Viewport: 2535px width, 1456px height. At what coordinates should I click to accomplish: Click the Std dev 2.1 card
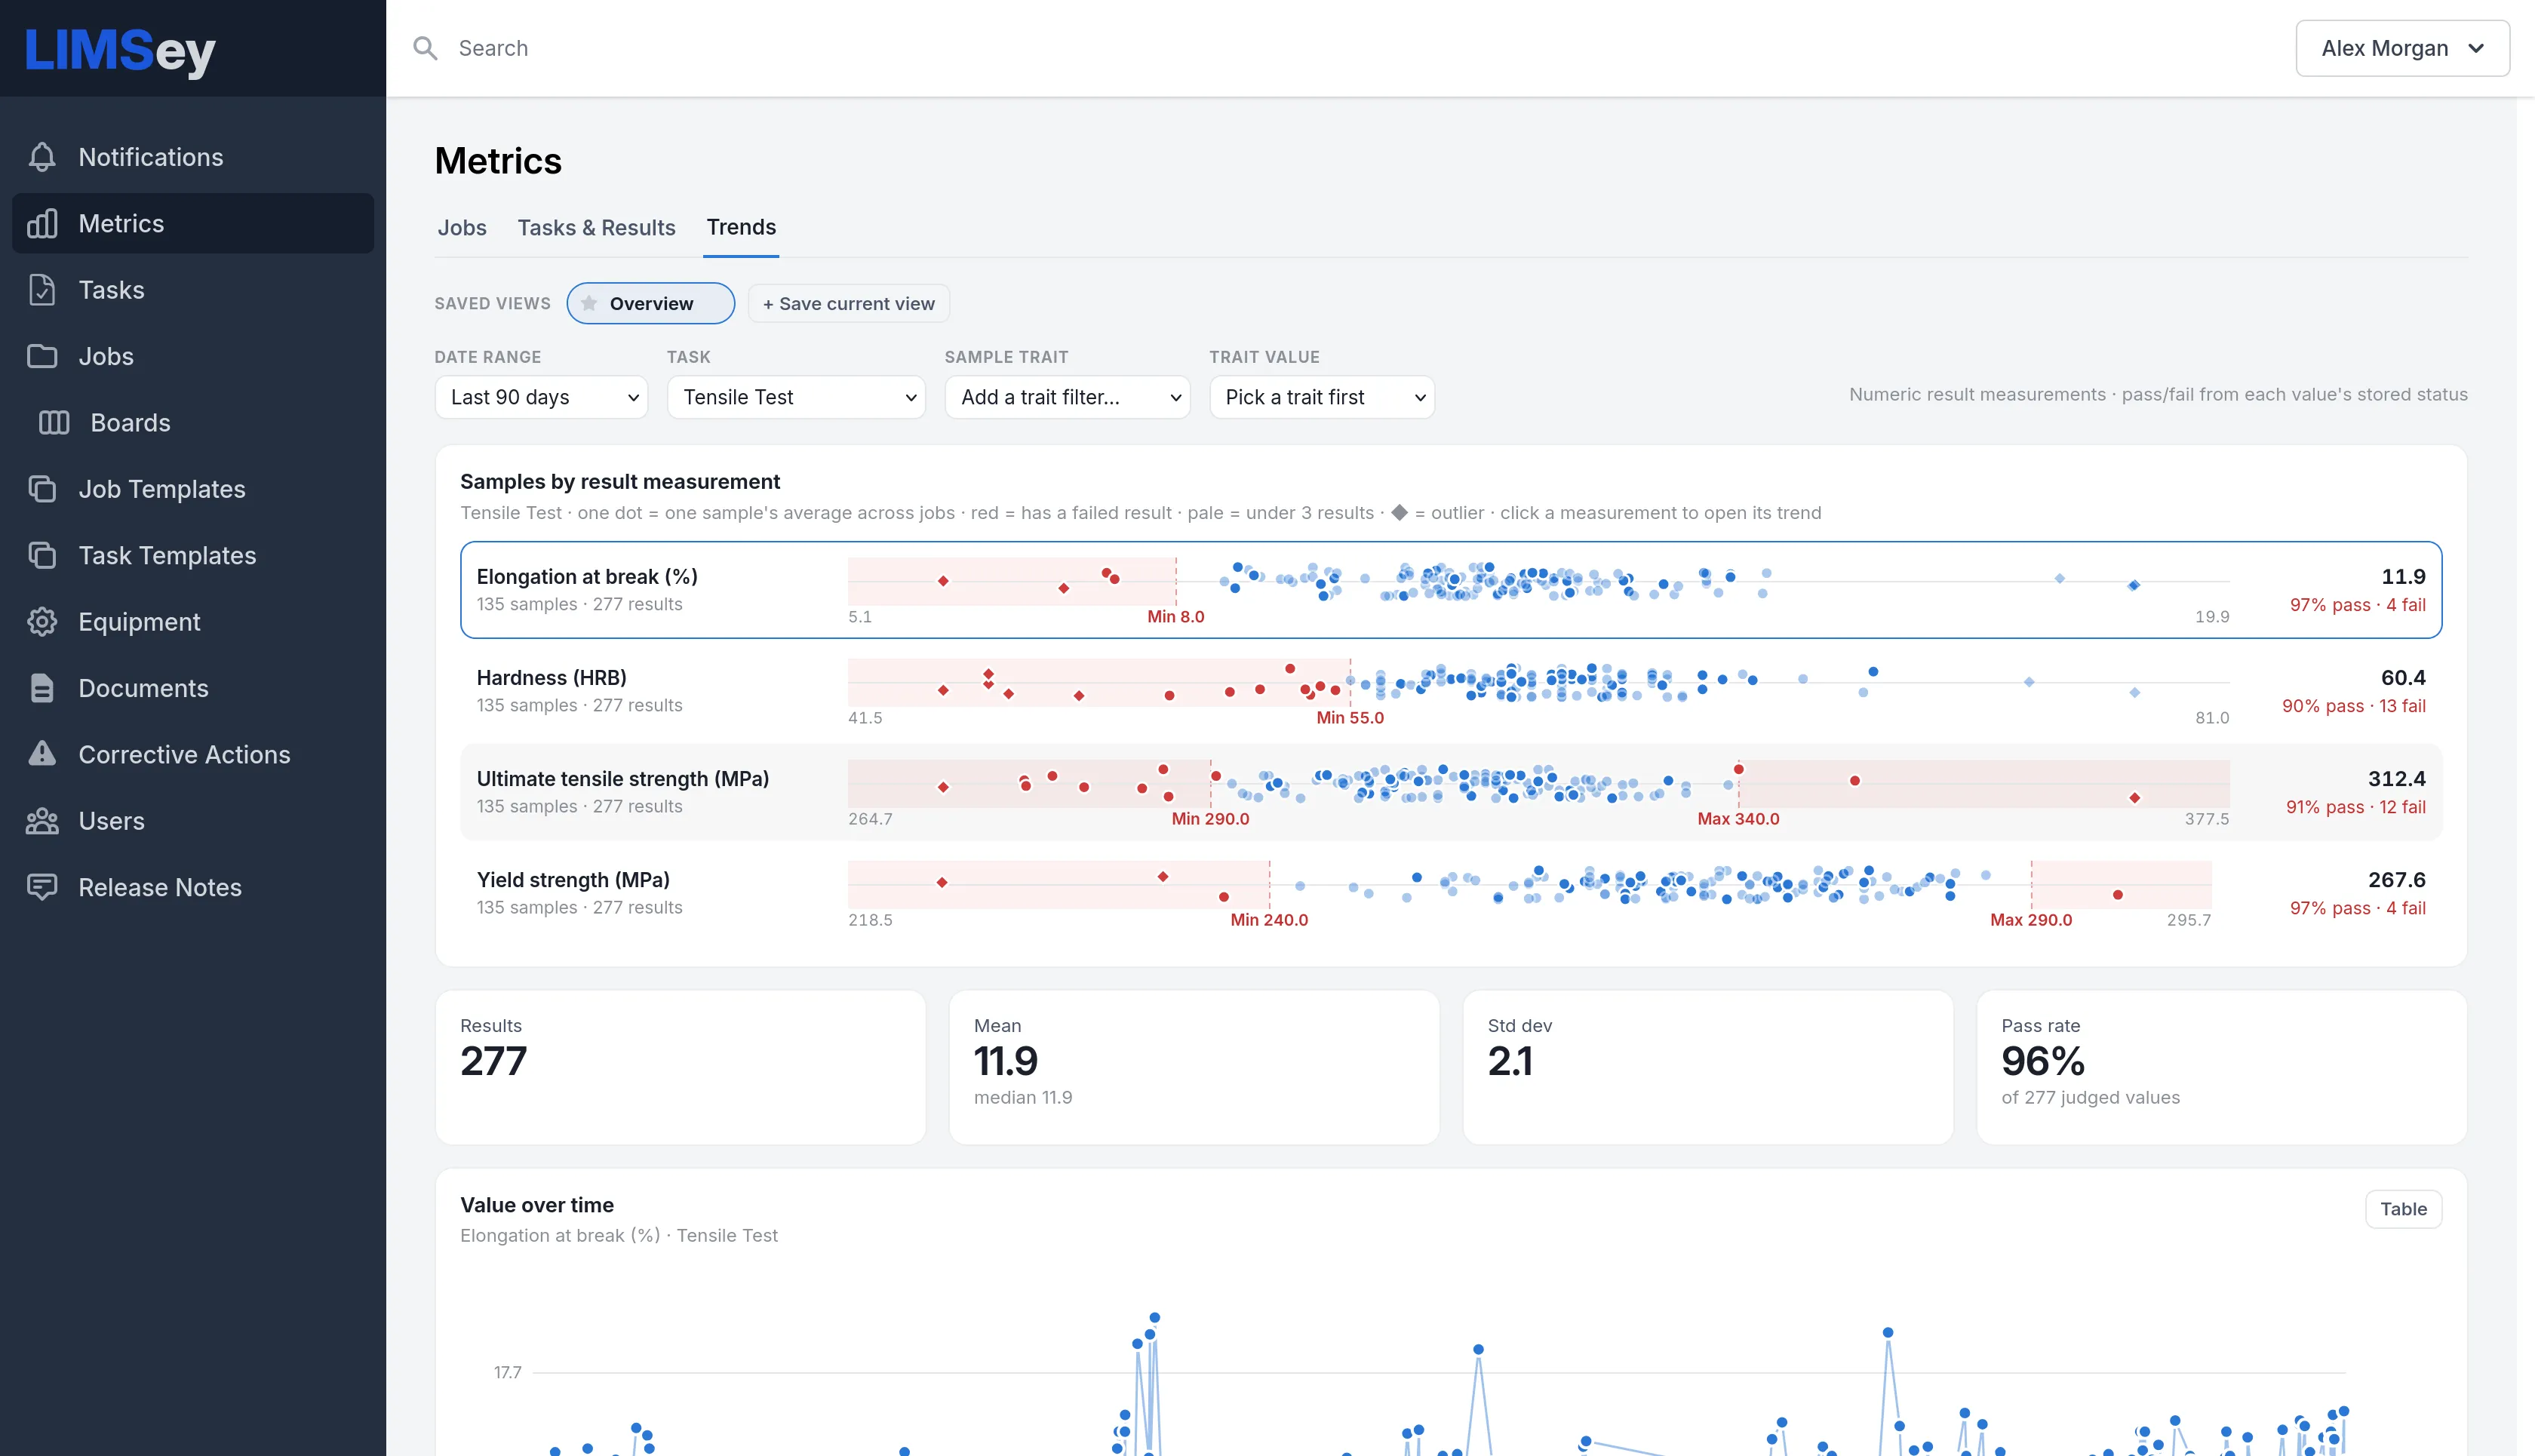pyautogui.click(x=1708, y=1067)
